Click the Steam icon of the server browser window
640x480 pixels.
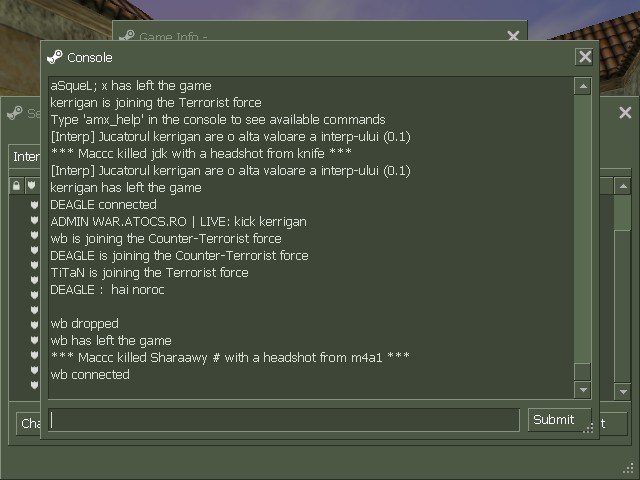point(15,113)
